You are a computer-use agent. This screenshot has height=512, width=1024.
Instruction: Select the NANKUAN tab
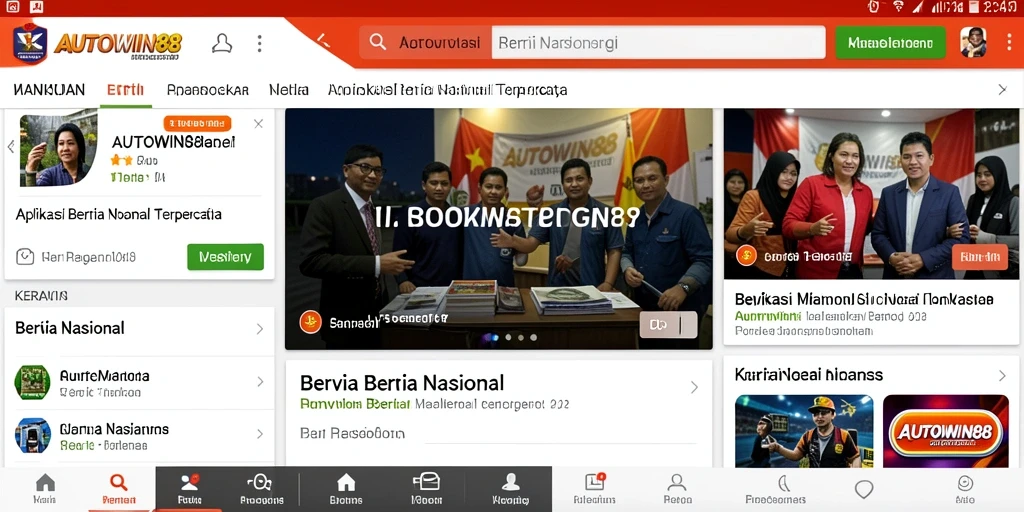[49, 90]
